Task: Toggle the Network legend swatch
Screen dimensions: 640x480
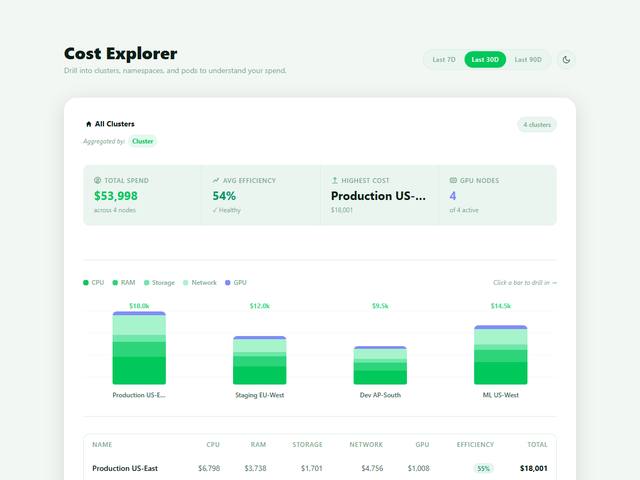Action: (185, 282)
